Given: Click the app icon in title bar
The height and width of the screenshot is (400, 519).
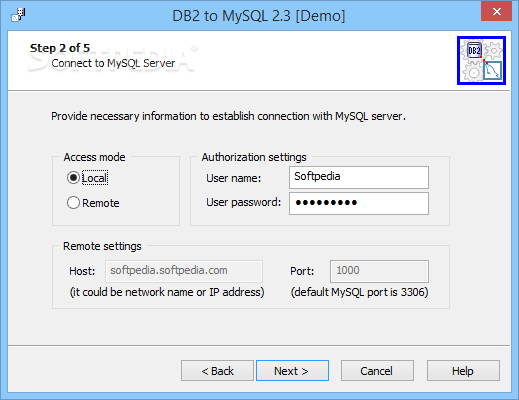Looking at the screenshot, I should pos(18,15).
